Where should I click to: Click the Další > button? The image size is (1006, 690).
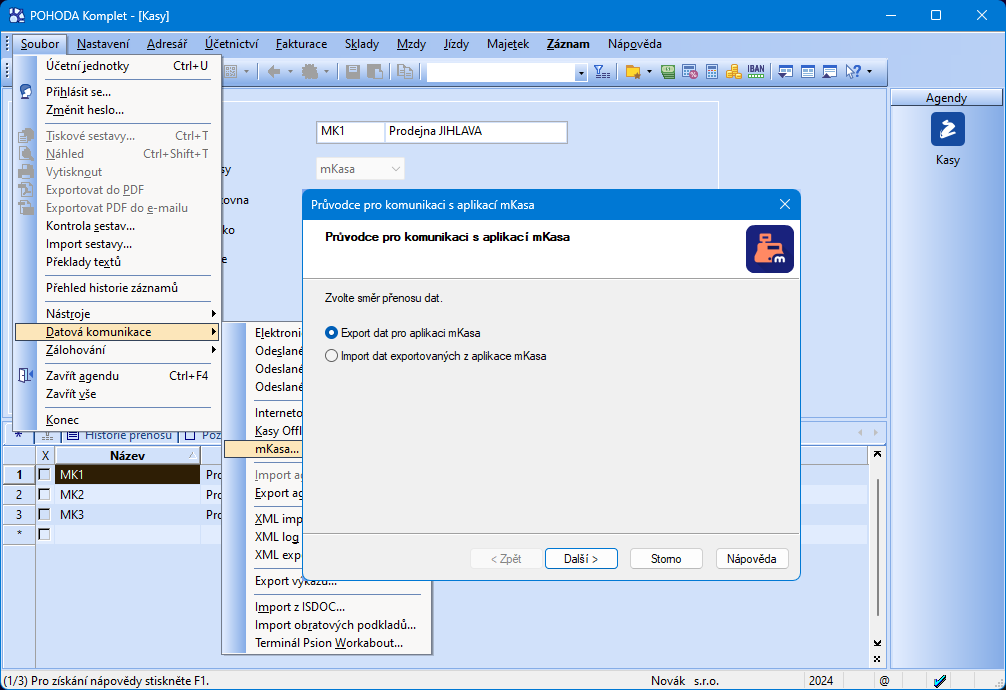click(x=581, y=558)
